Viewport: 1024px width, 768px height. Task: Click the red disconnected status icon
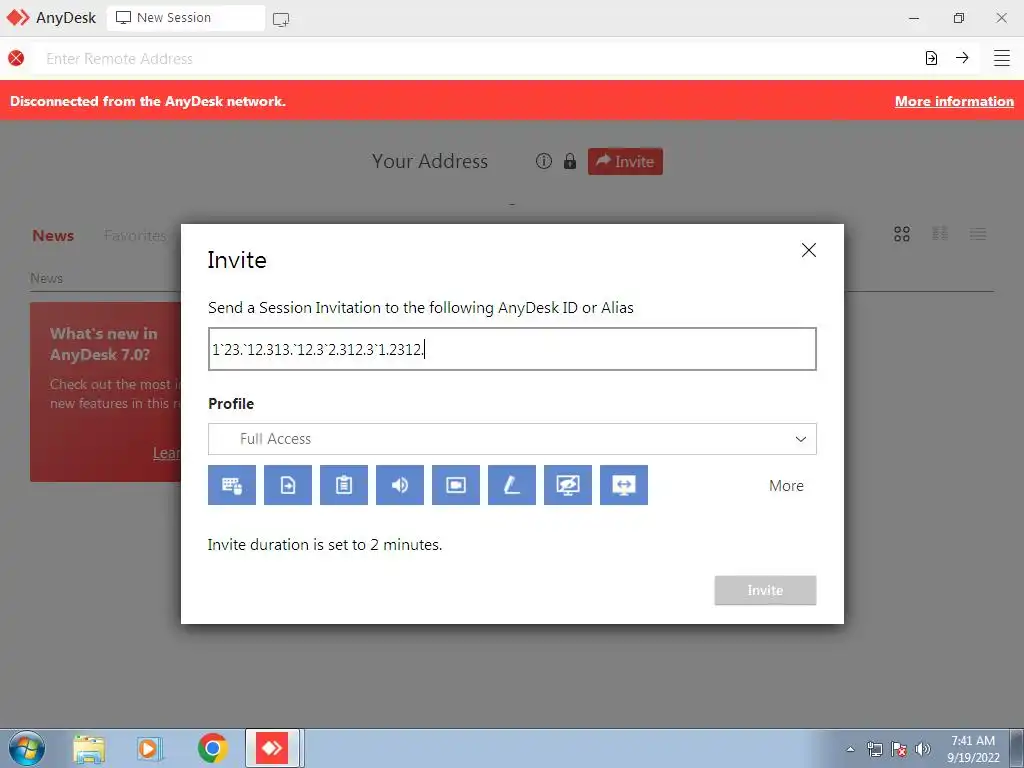pyautogui.click(x=16, y=58)
